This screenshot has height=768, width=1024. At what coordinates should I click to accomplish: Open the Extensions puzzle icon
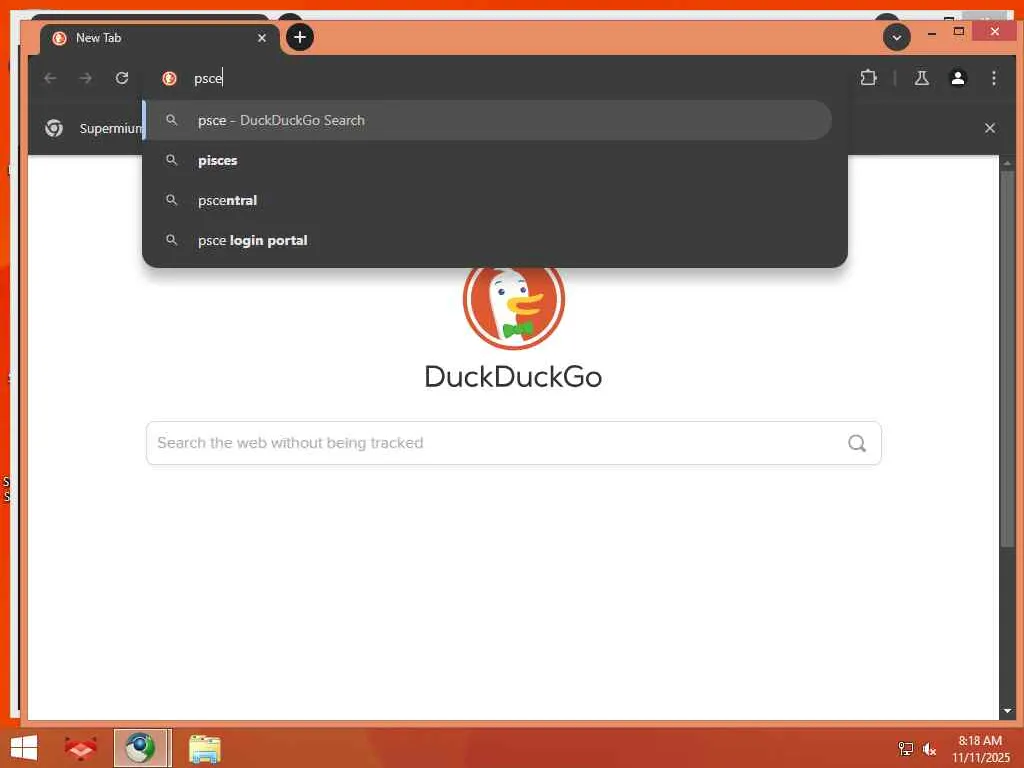[x=868, y=78]
